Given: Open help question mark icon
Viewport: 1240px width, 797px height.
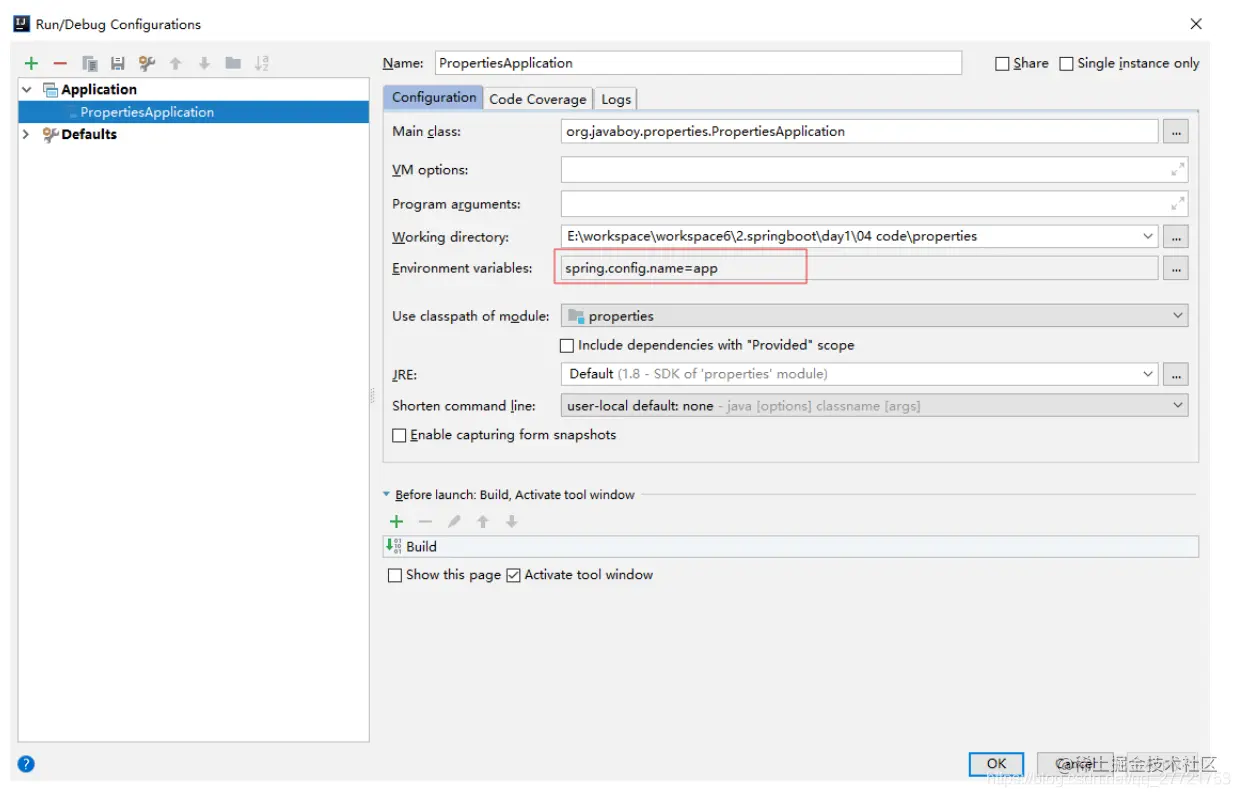Looking at the screenshot, I should [26, 764].
